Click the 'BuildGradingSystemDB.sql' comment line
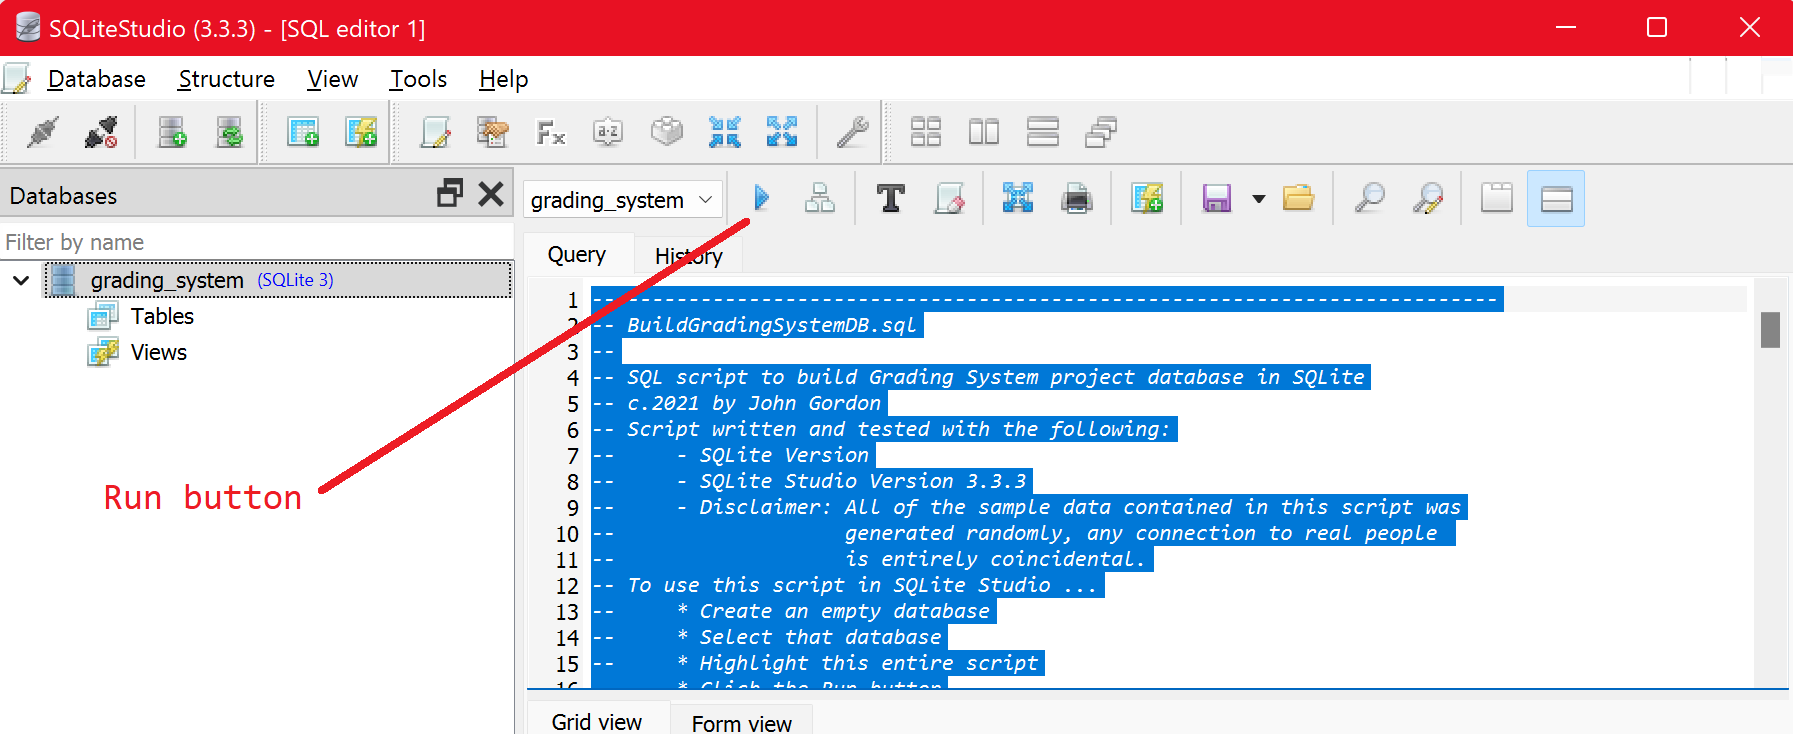The image size is (1793, 734). coord(771,325)
